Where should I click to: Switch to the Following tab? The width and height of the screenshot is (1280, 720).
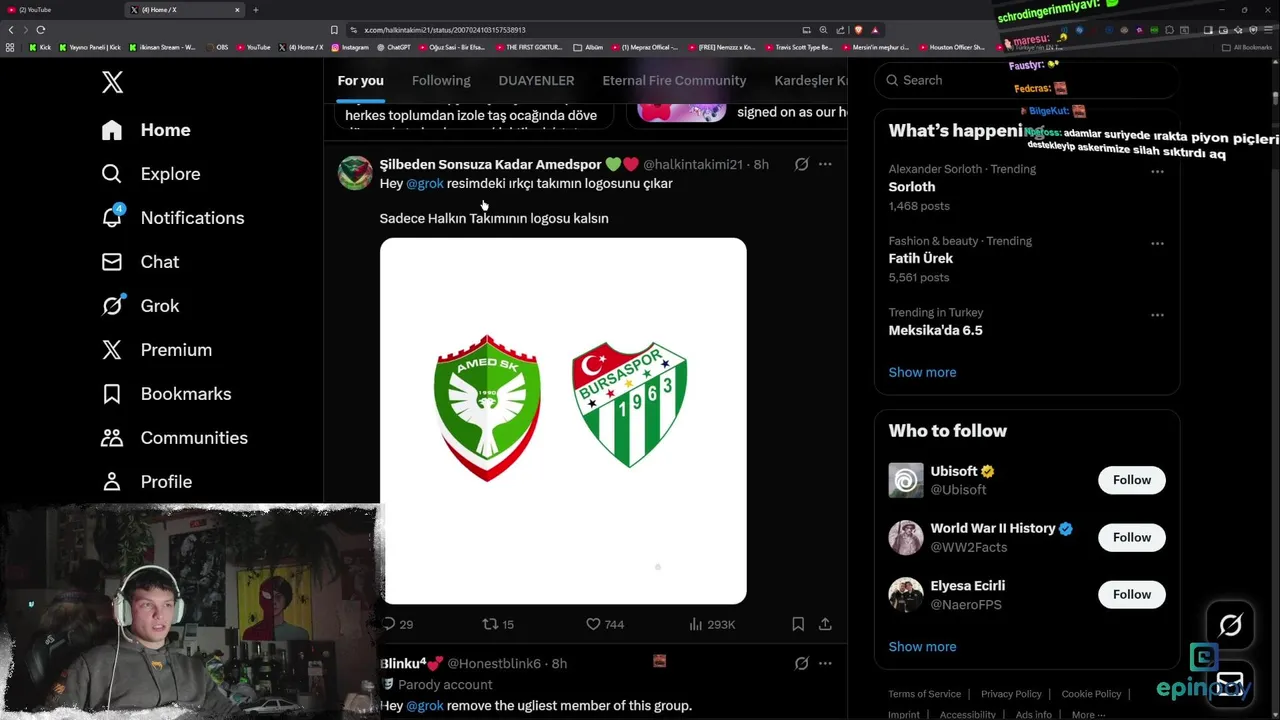441,81
